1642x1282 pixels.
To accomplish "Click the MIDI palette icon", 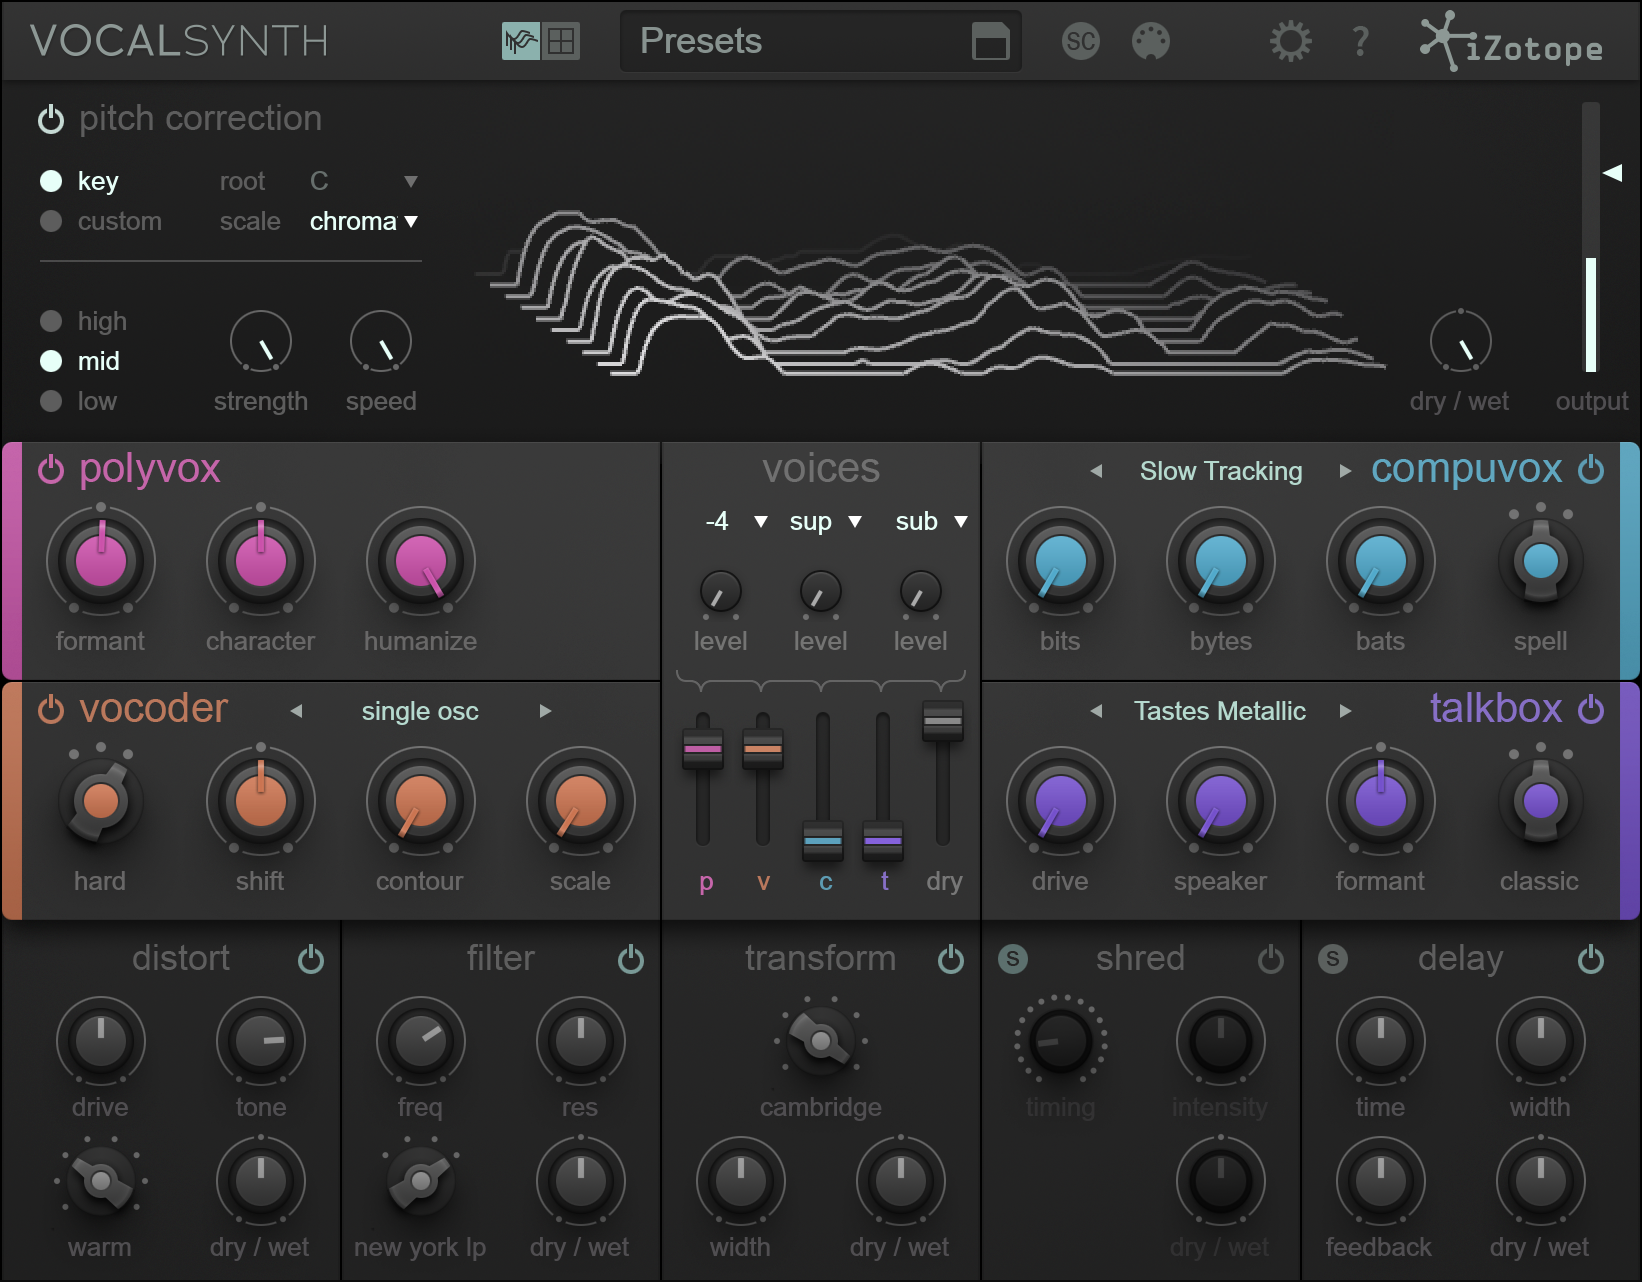I will (1150, 42).
